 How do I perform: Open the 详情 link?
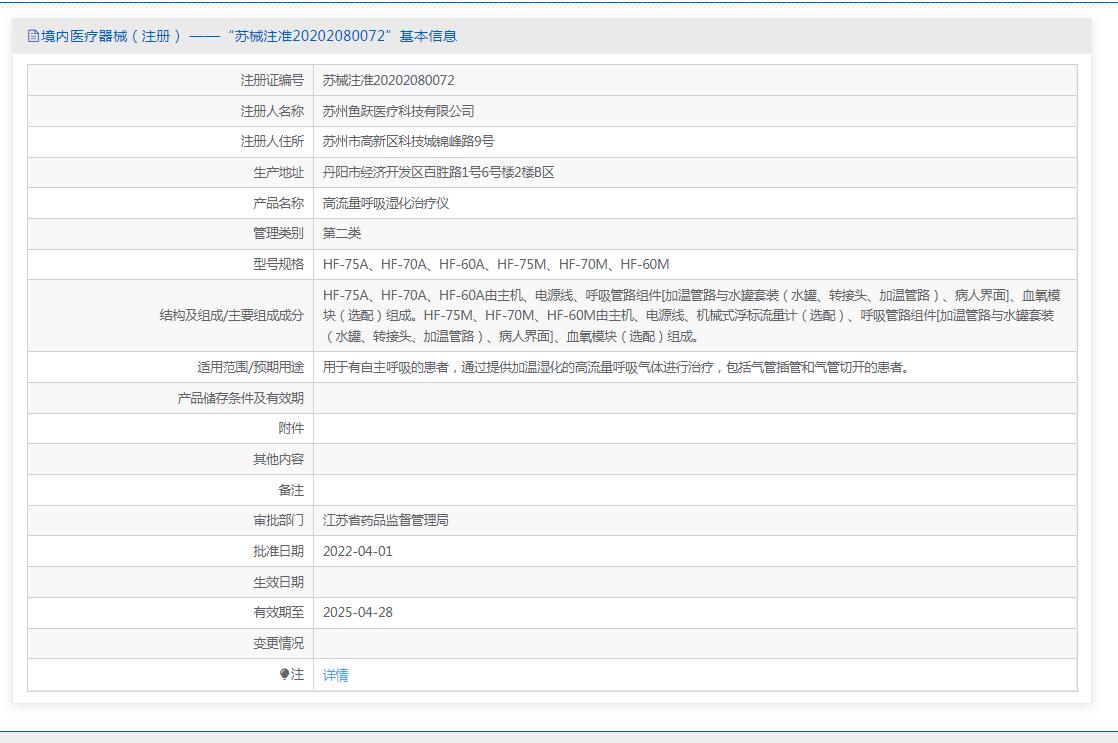336,675
